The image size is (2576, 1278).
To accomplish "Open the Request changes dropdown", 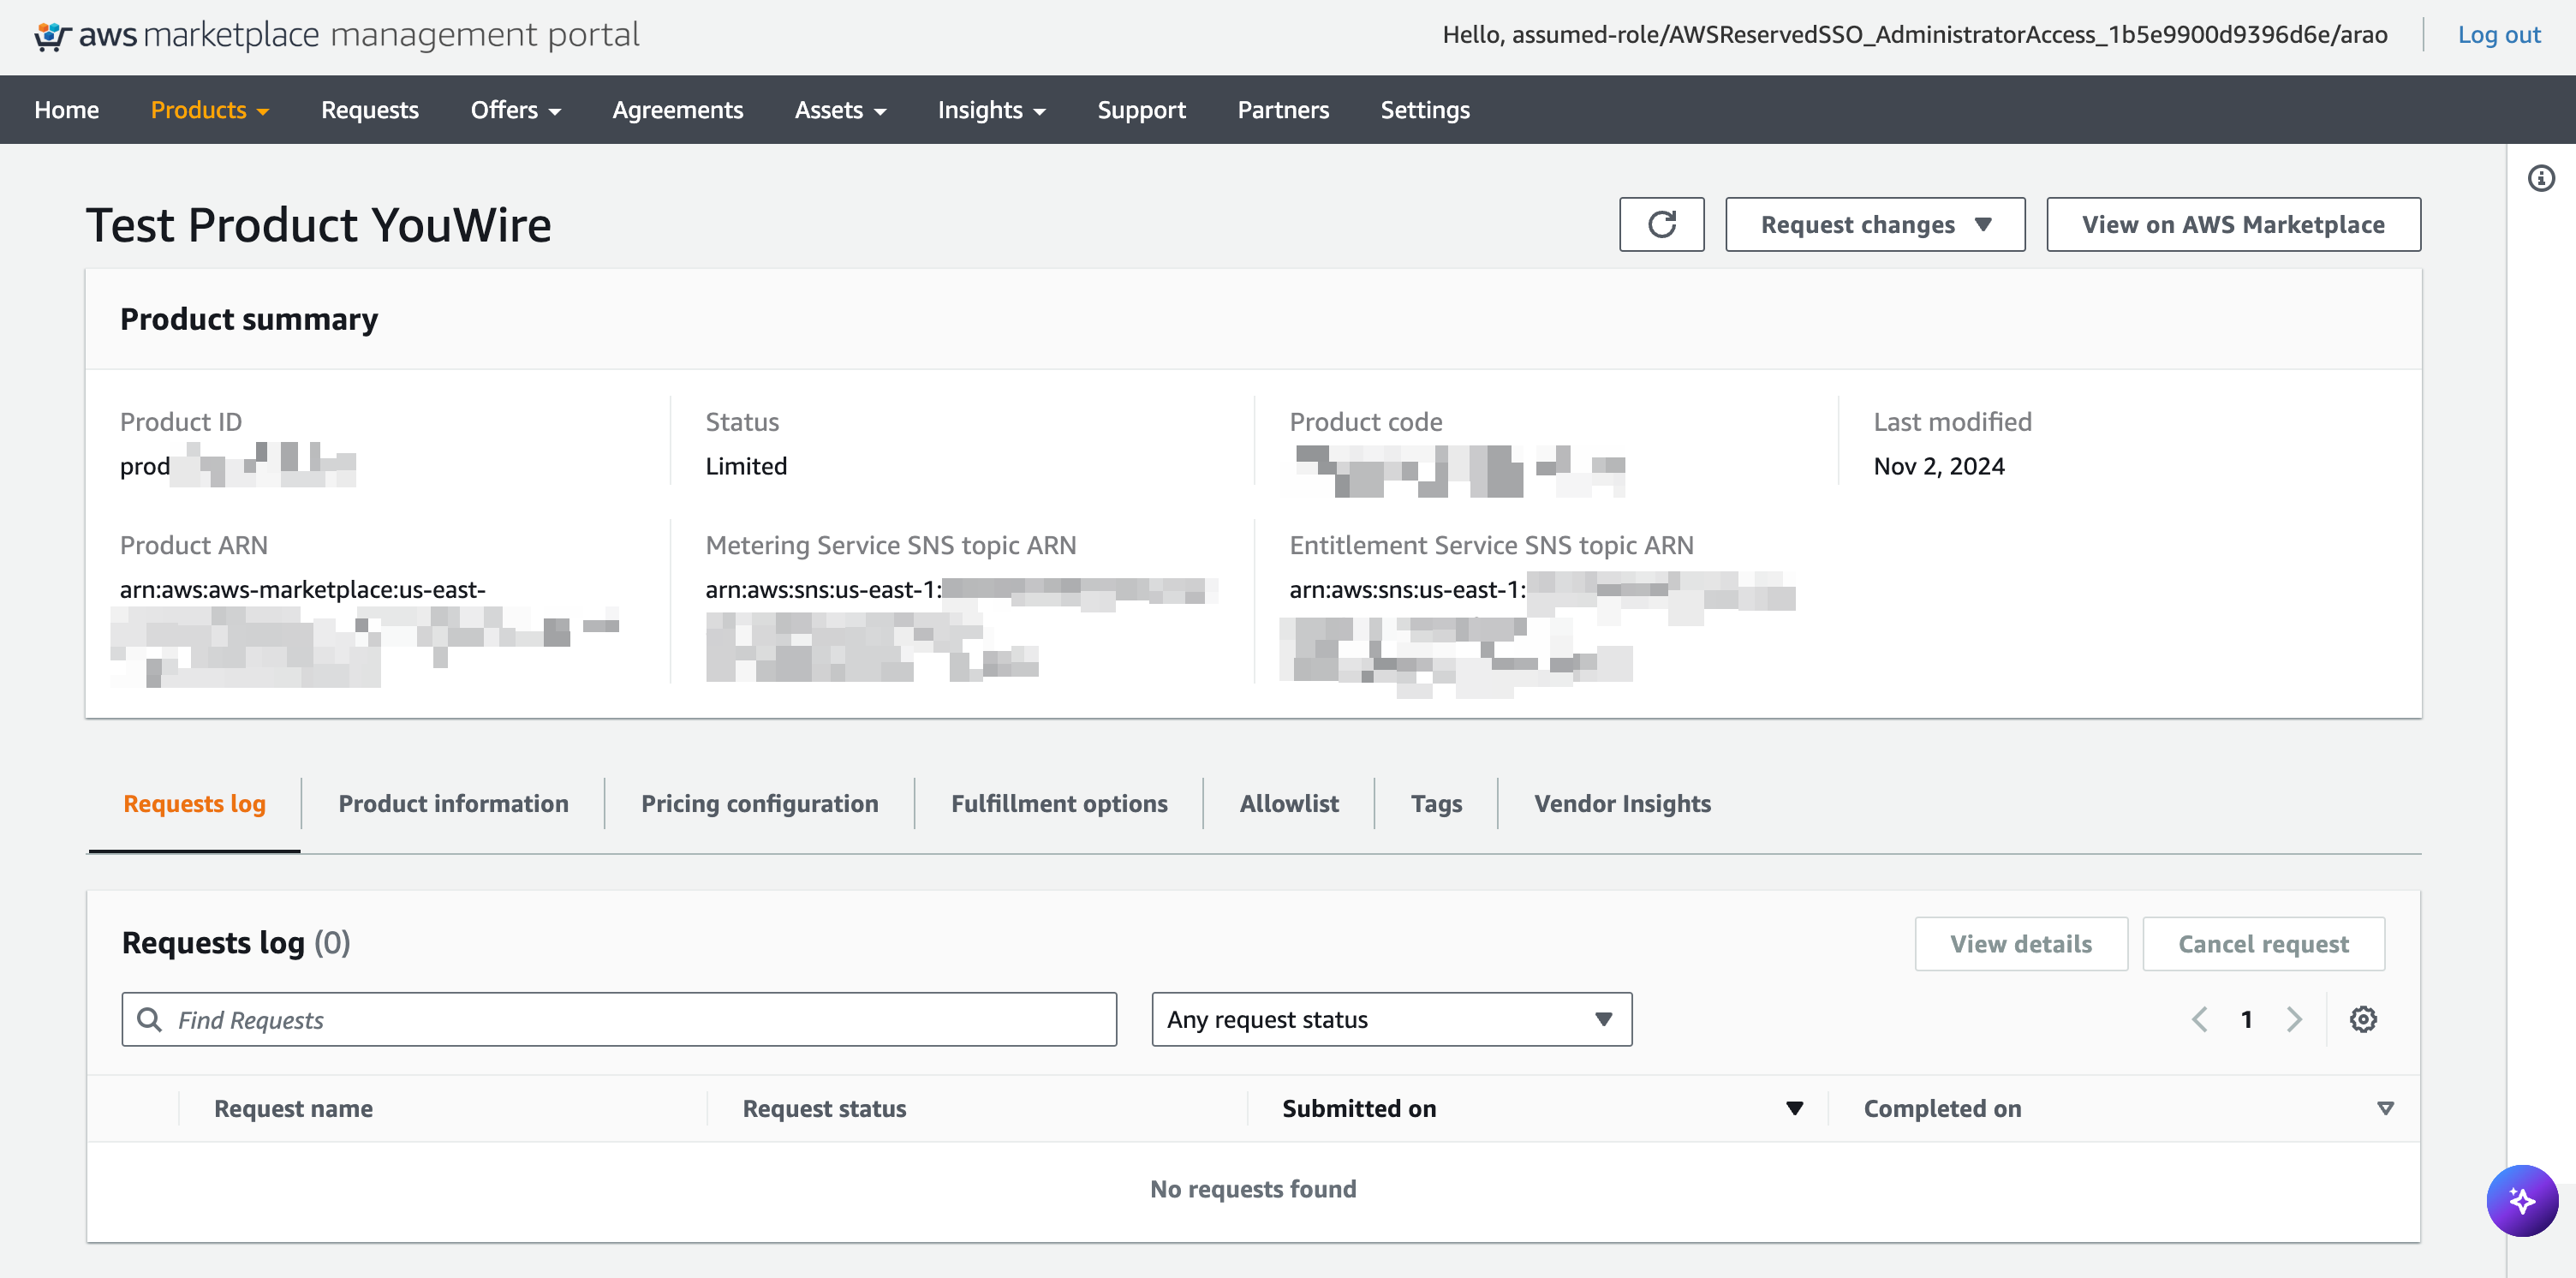I will [1875, 224].
